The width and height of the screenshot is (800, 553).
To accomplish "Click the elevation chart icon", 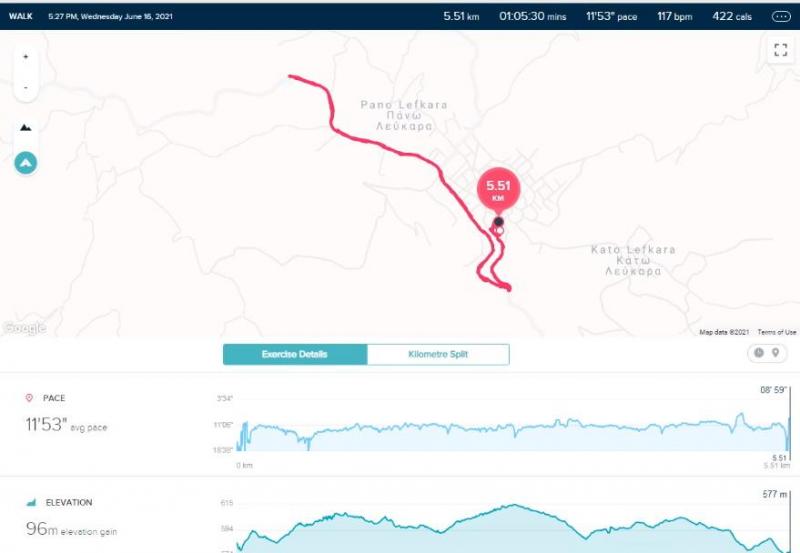I will pos(30,502).
